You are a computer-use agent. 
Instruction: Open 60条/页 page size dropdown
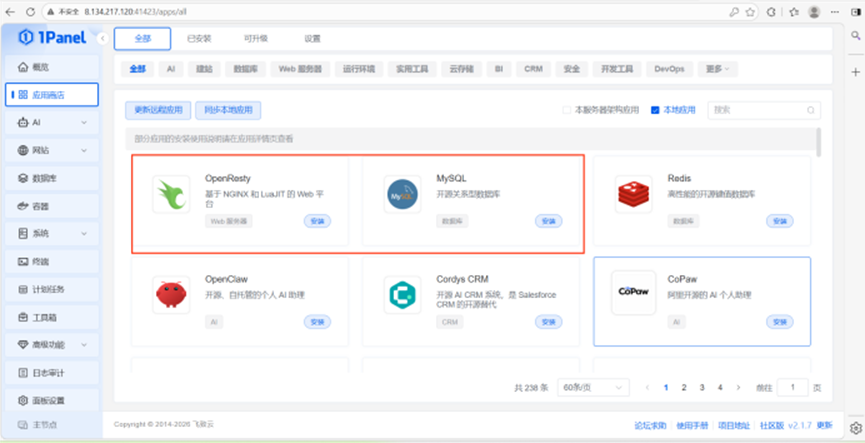coord(593,387)
